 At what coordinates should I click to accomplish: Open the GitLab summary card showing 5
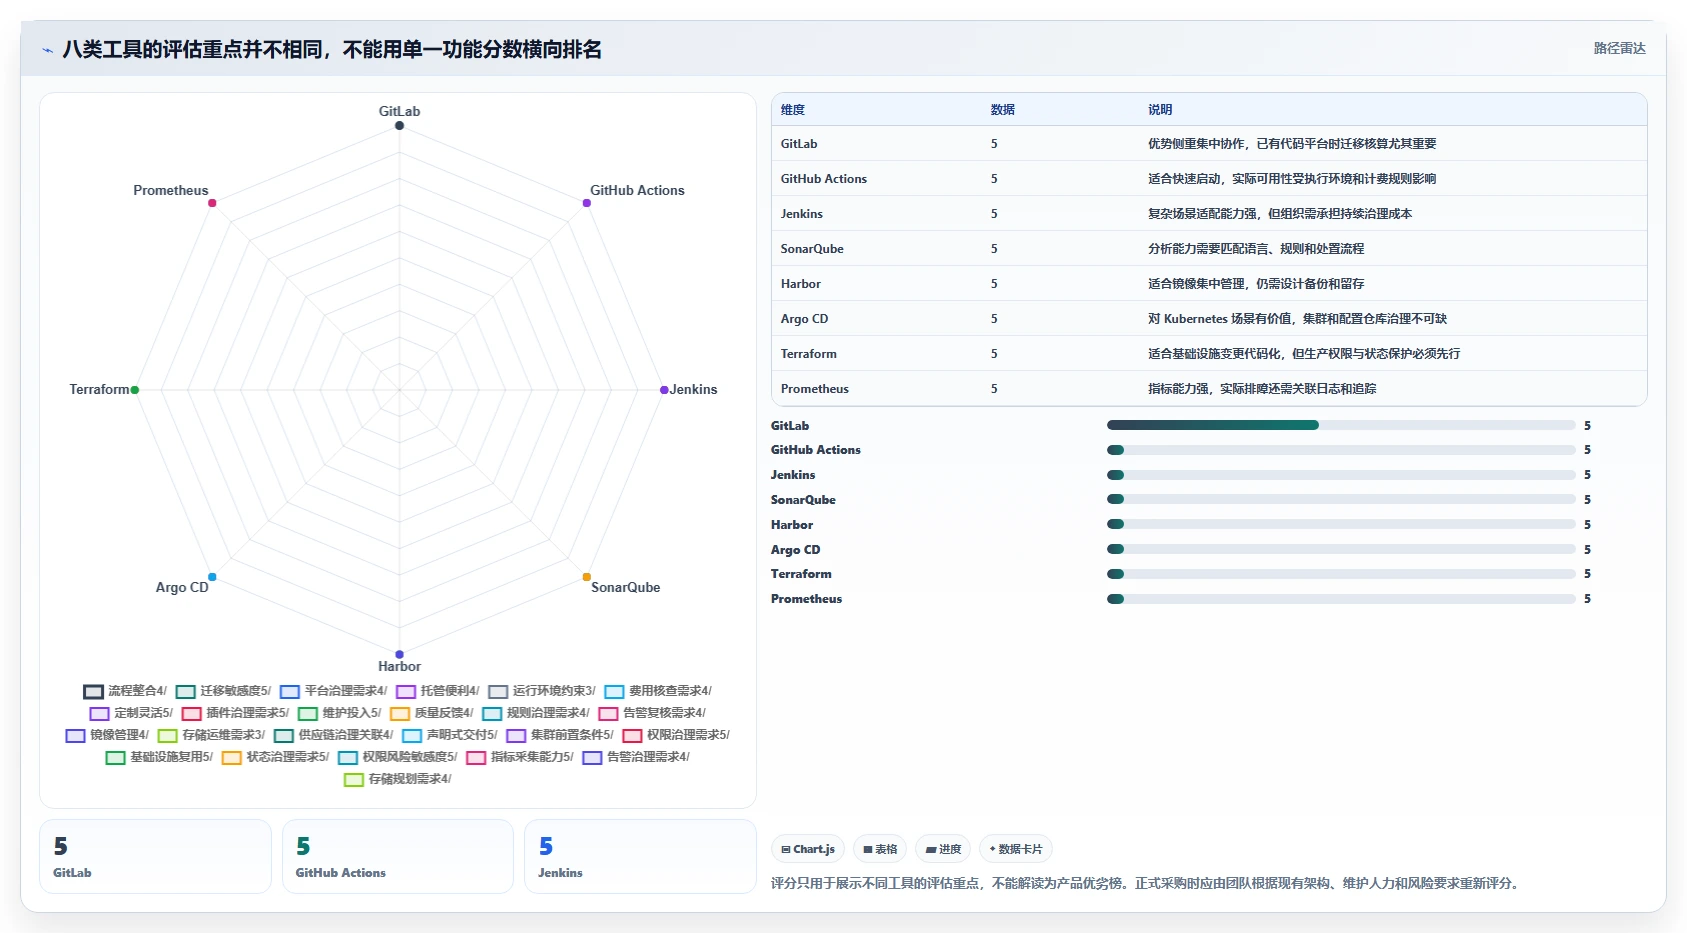pyautogui.click(x=155, y=856)
